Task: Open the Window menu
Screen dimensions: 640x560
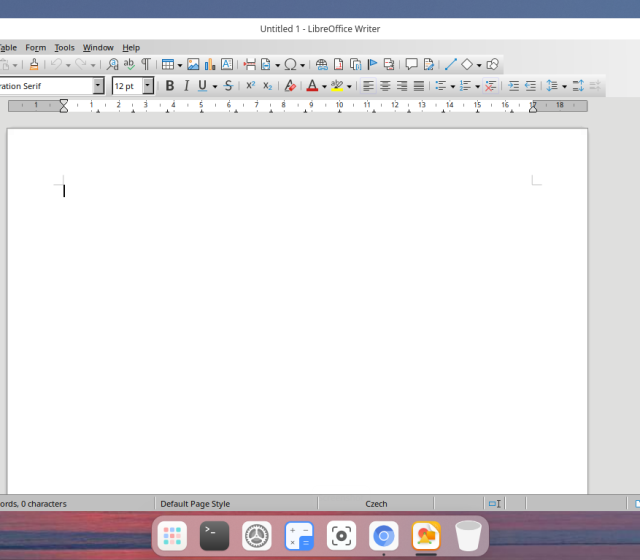Action: pyautogui.click(x=98, y=47)
